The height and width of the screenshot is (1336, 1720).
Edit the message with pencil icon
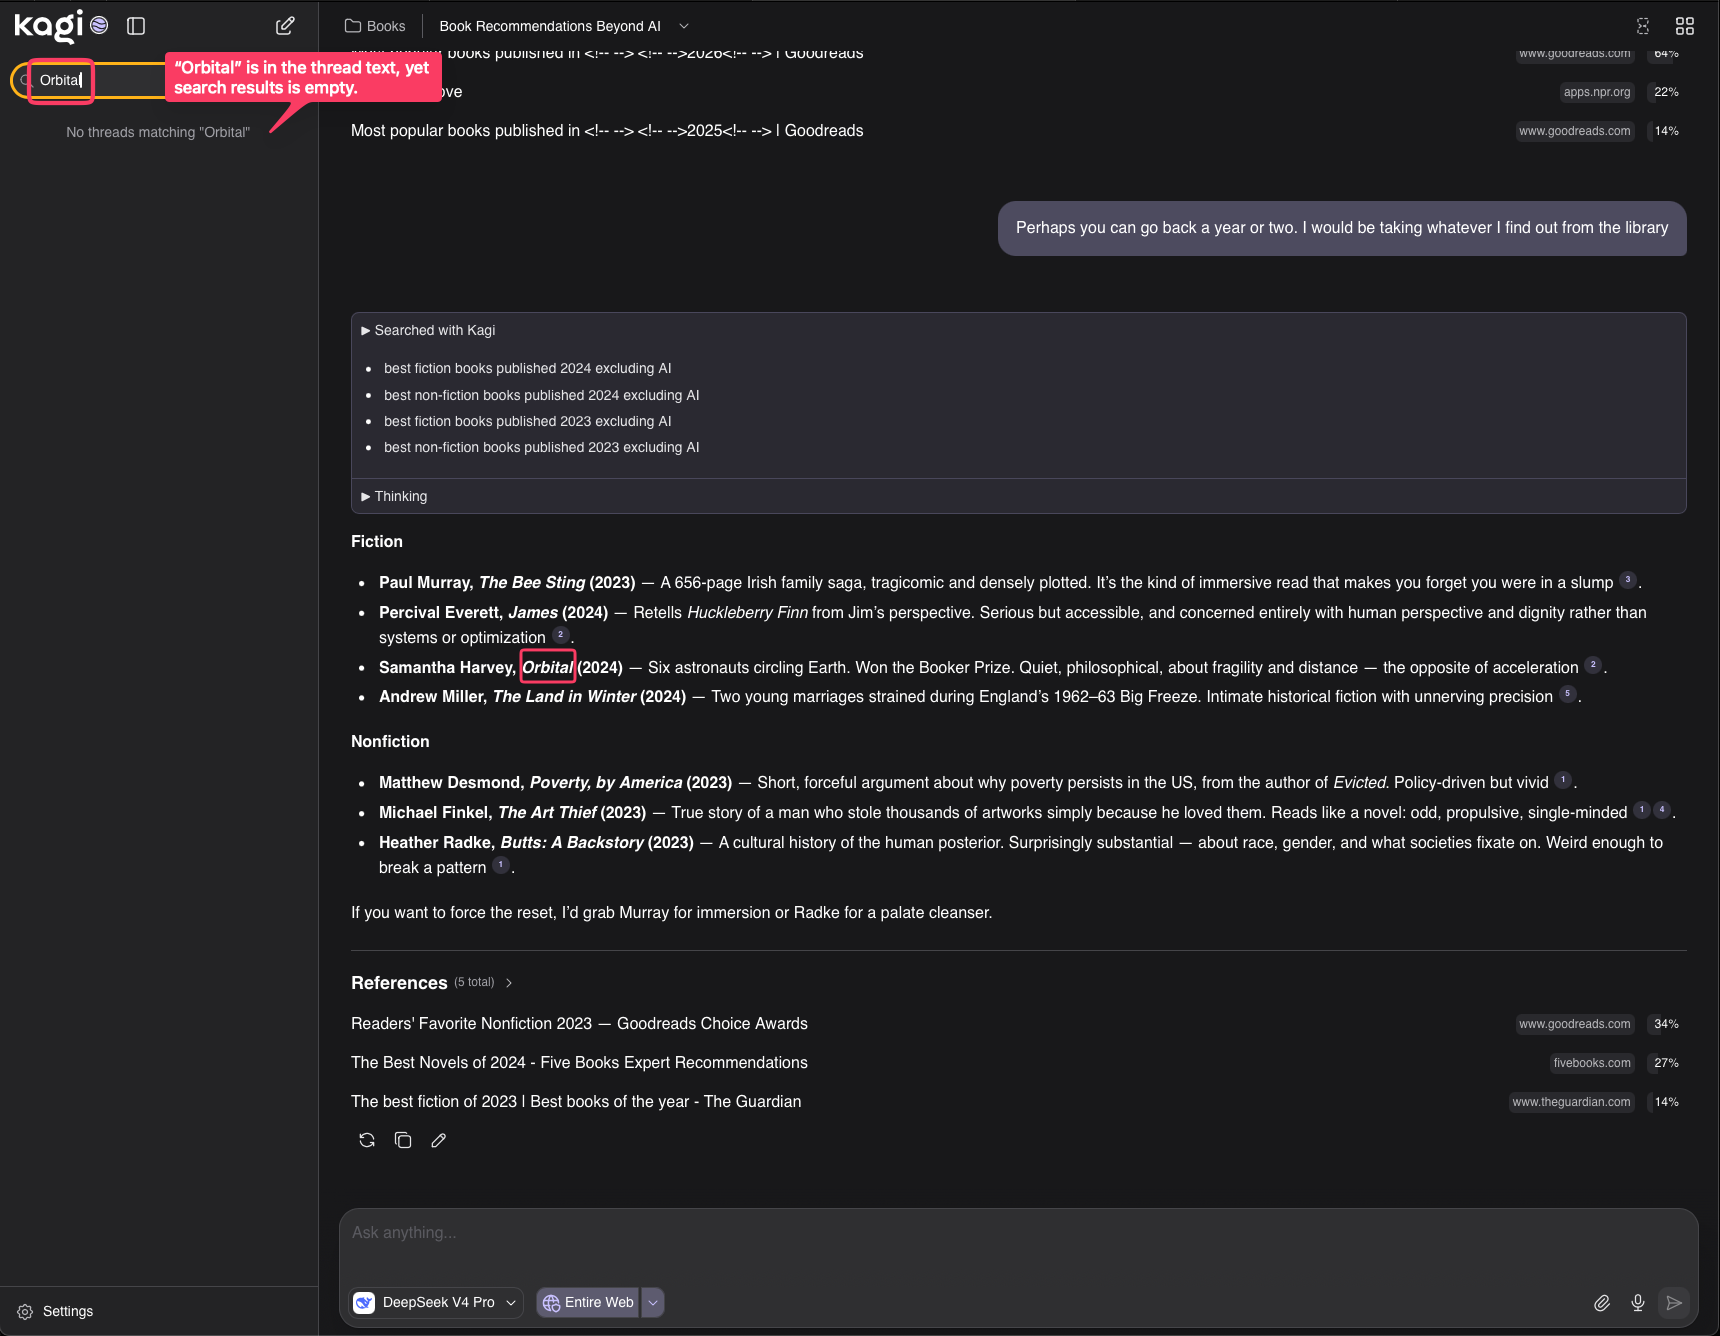[x=438, y=1140]
